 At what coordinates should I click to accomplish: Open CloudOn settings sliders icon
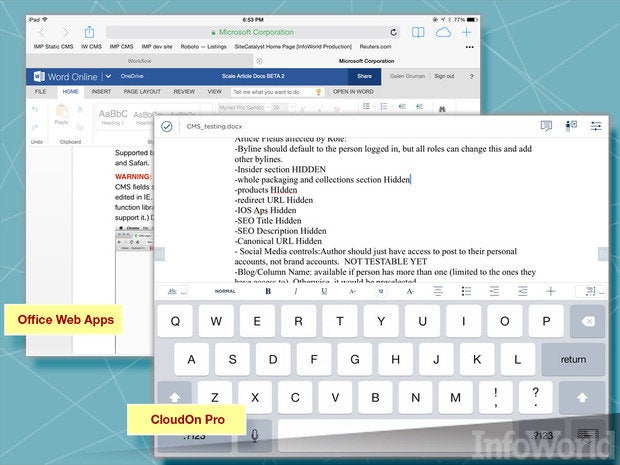(x=596, y=126)
